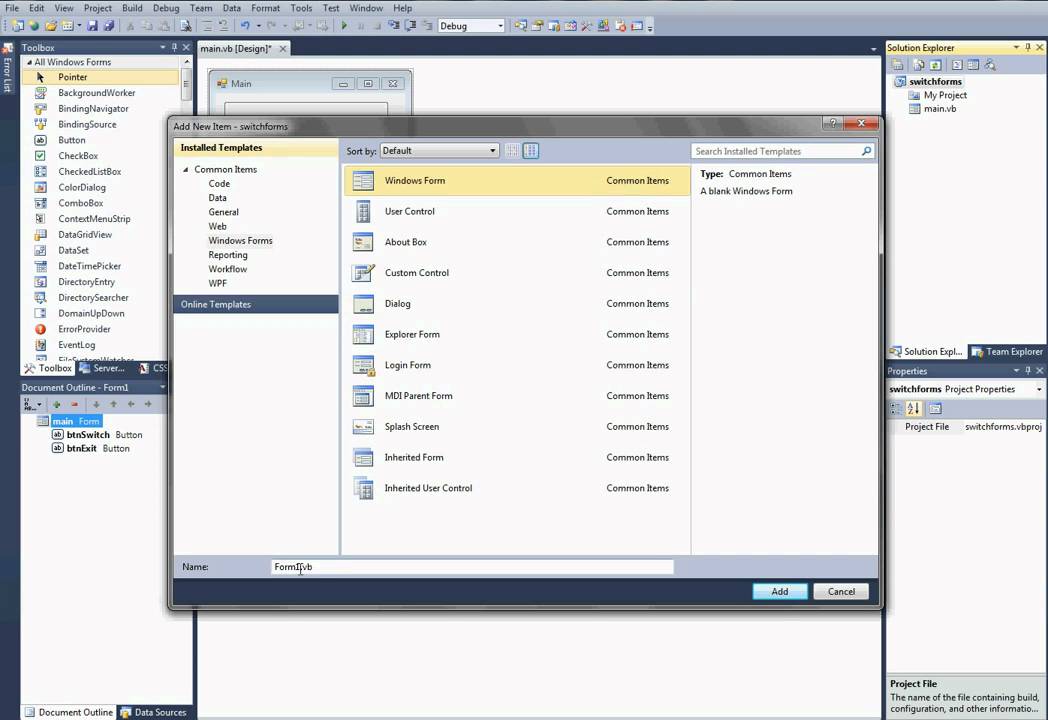Click the Open File folder icon
The width and height of the screenshot is (1048, 720).
point(51,25)
